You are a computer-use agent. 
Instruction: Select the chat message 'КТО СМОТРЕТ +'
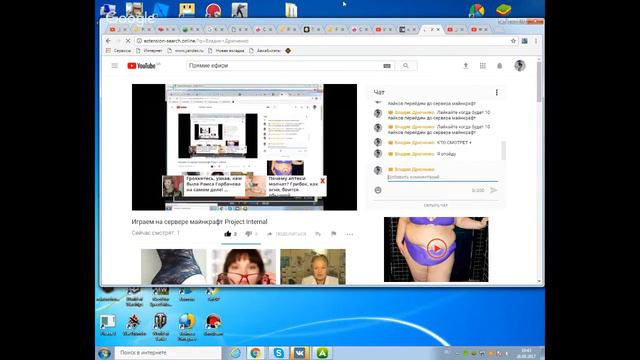[x=454, y=142]
